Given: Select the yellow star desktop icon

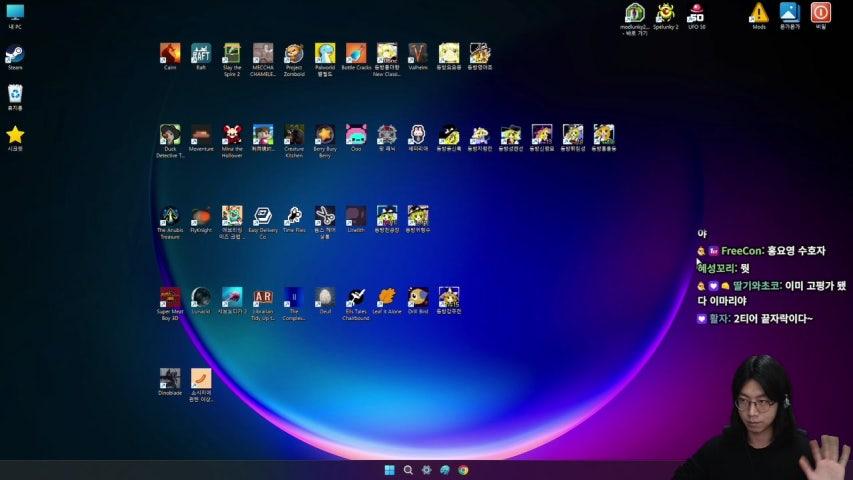Looking at the screenshot, I should tap(15, 136).
